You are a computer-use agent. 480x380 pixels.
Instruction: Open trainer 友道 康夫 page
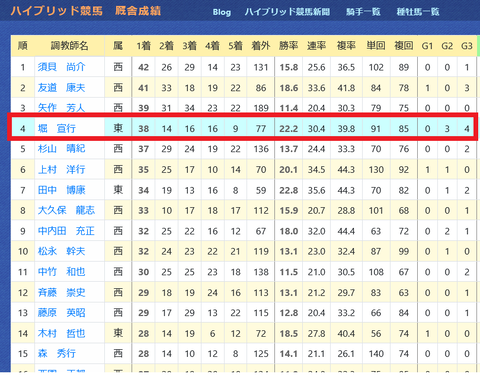(x=61, y=88)
